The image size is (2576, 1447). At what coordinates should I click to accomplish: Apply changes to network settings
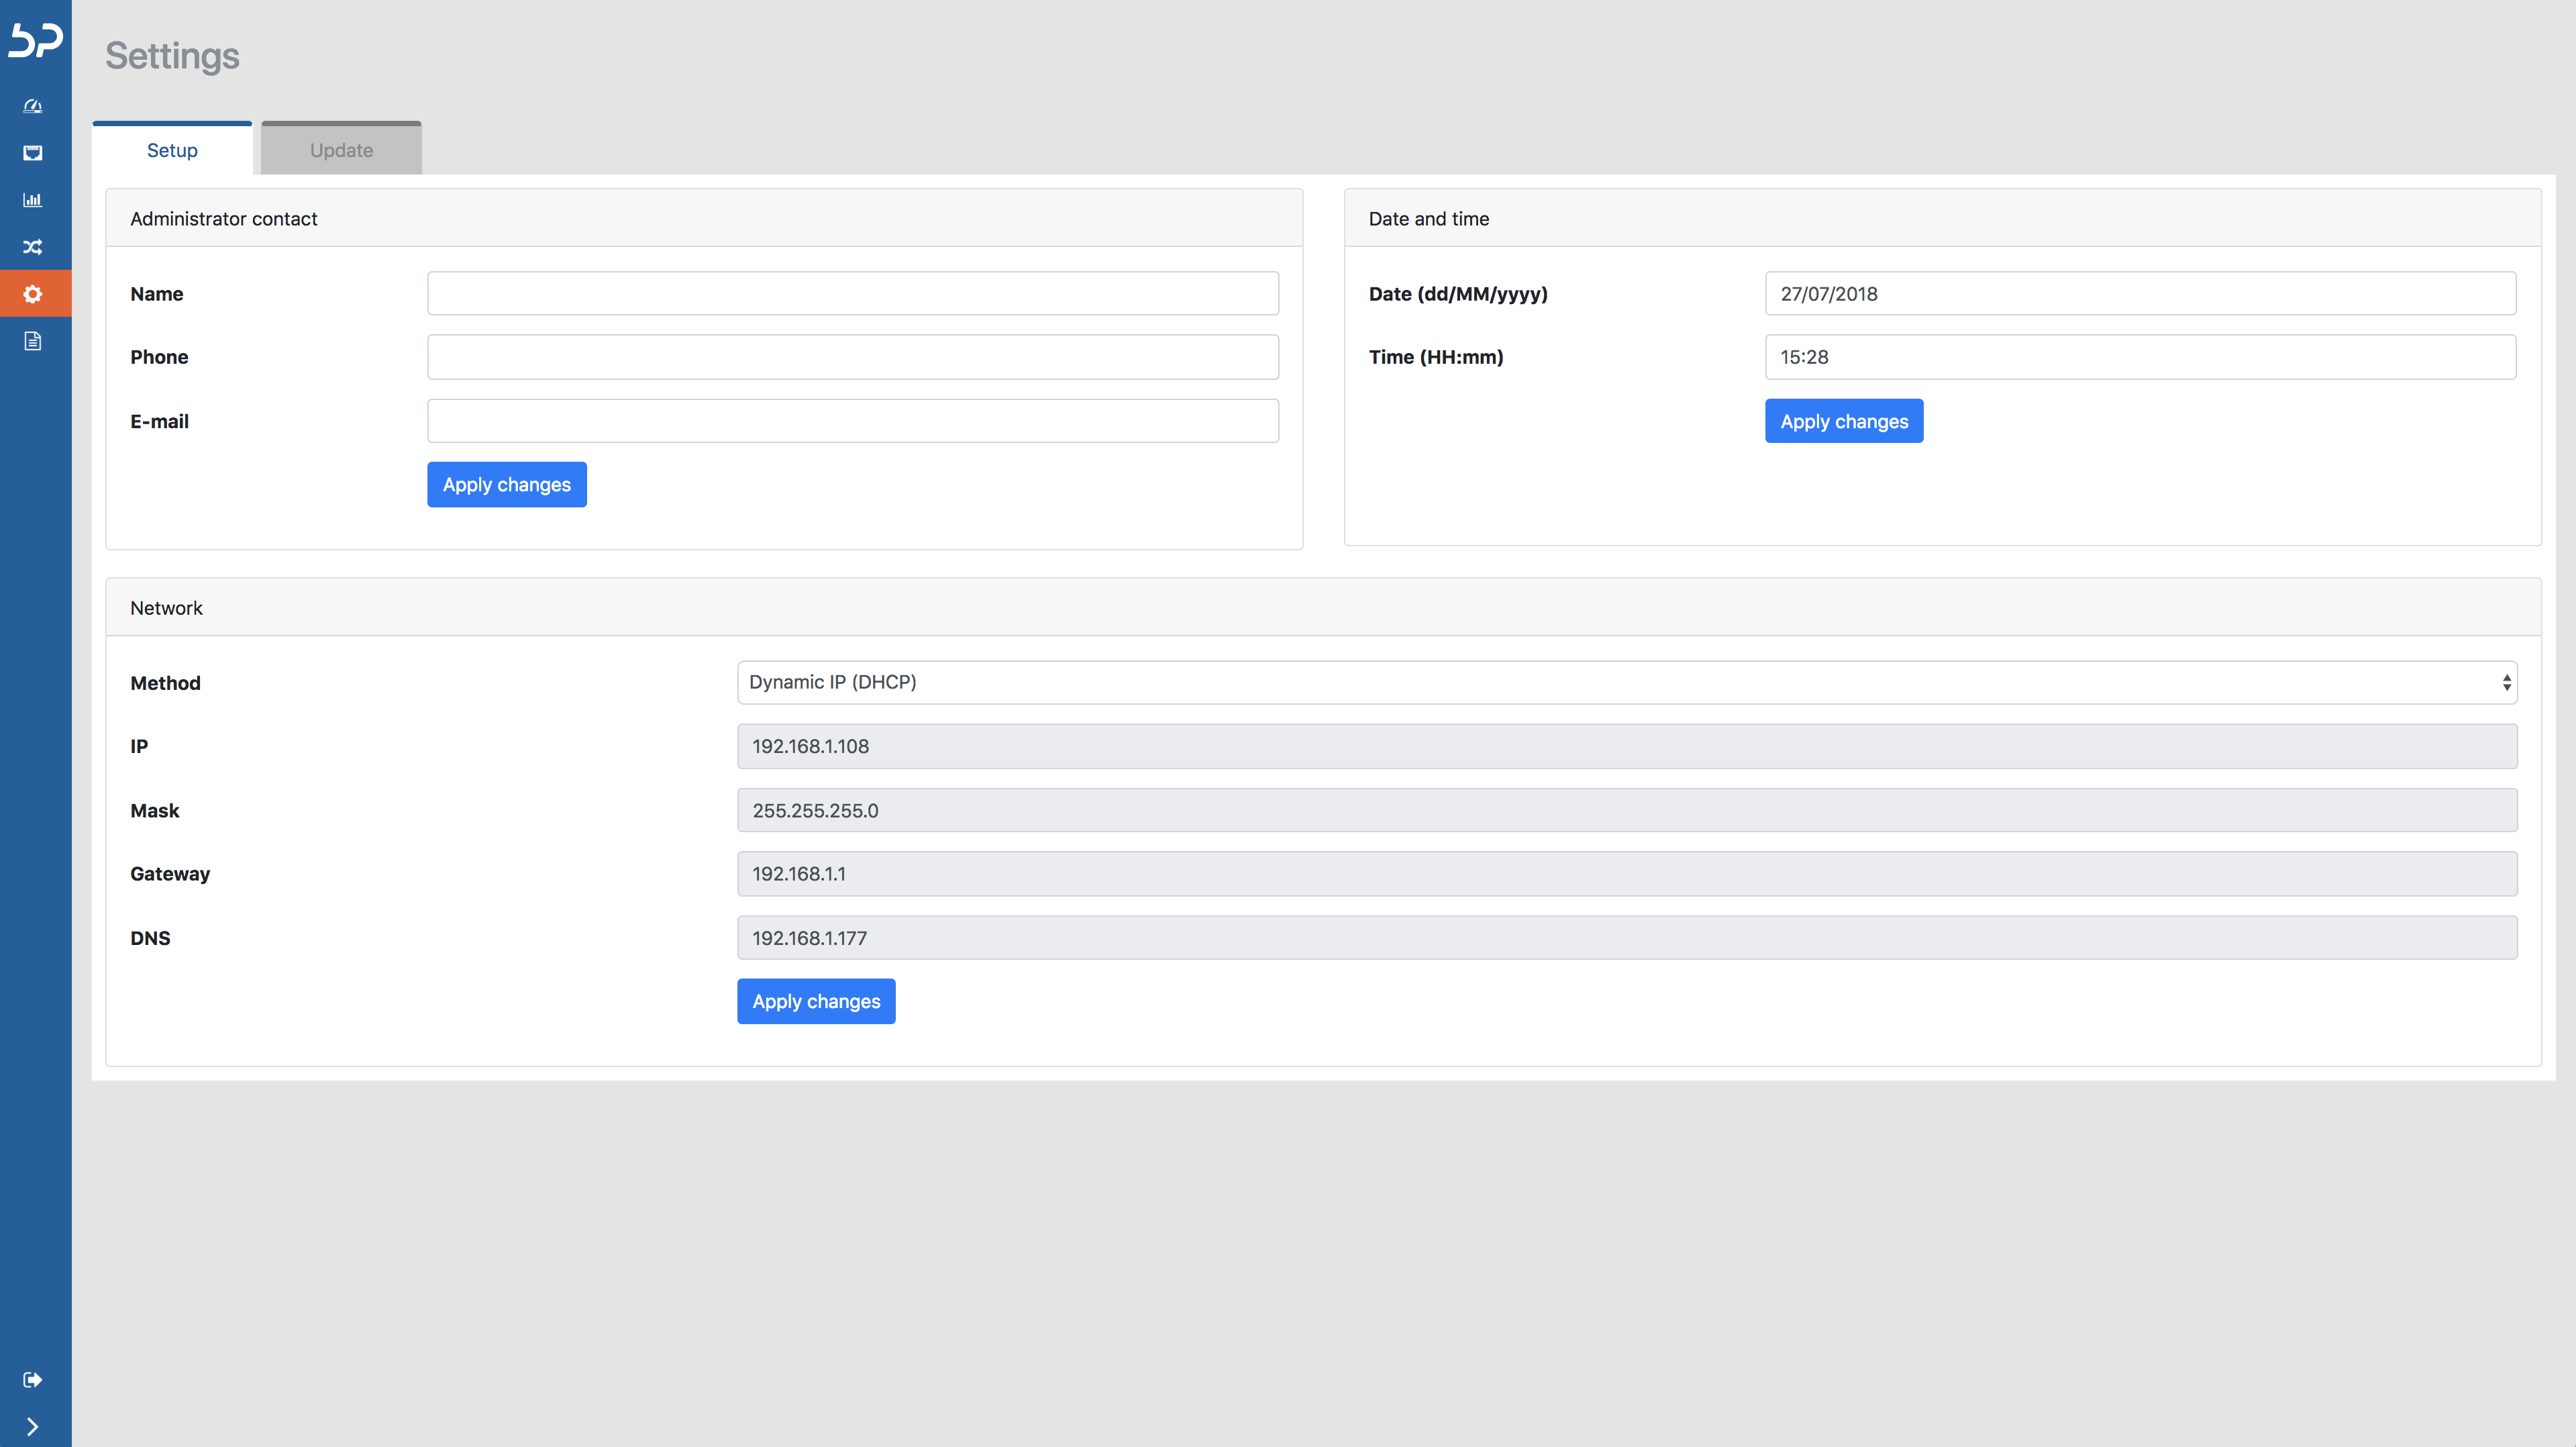tap(816, 1001)
